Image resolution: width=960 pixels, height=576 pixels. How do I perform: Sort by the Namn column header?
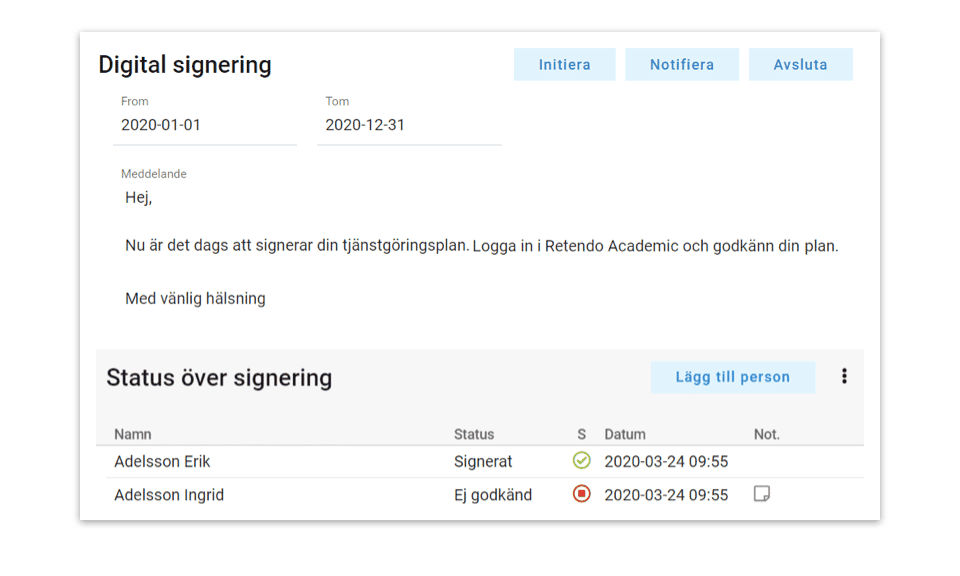tap(133, 434)
